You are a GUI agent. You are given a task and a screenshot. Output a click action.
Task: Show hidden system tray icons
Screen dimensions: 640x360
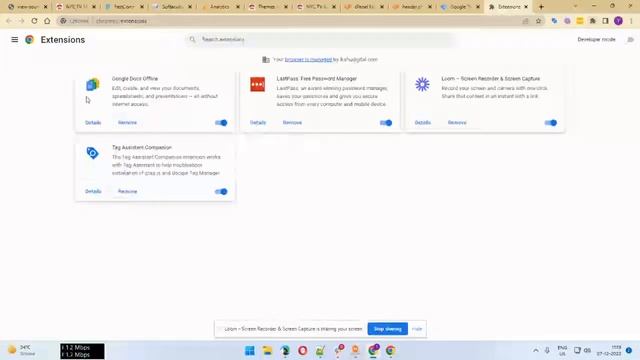(x=536, y=350)
